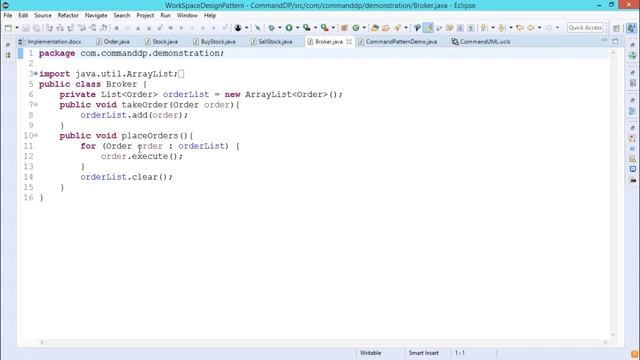Click the horizontal scrollbar of the editor
This screenshot has height=360, width=640.
coord(324,342)
